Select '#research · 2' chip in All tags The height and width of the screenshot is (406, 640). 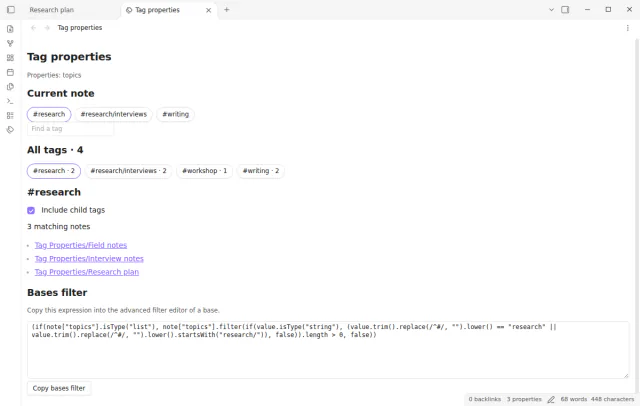pyautogui.click(x=54, y=171)
